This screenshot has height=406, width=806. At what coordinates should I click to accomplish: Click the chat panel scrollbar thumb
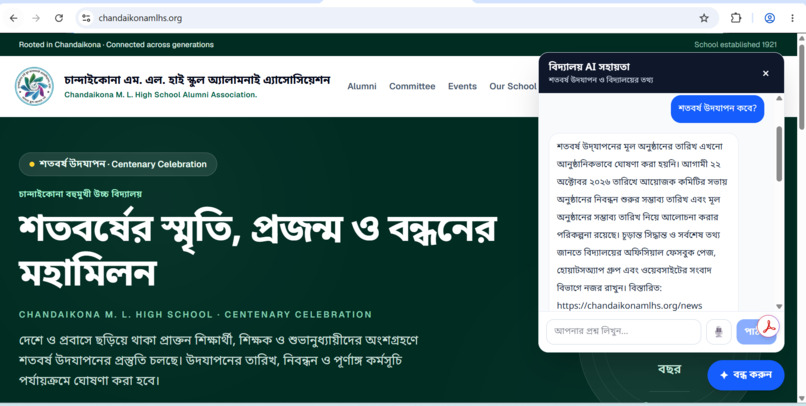(779, 154)
